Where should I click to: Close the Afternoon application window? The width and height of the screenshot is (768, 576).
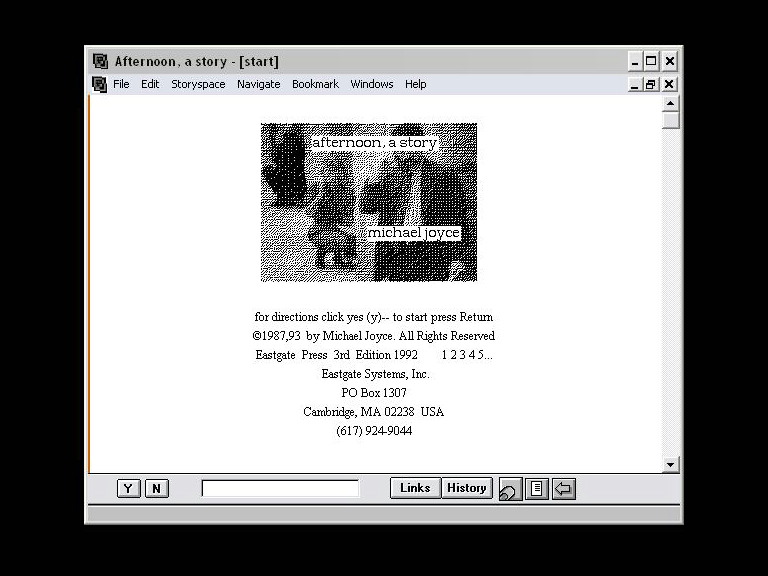pos(670,61)
